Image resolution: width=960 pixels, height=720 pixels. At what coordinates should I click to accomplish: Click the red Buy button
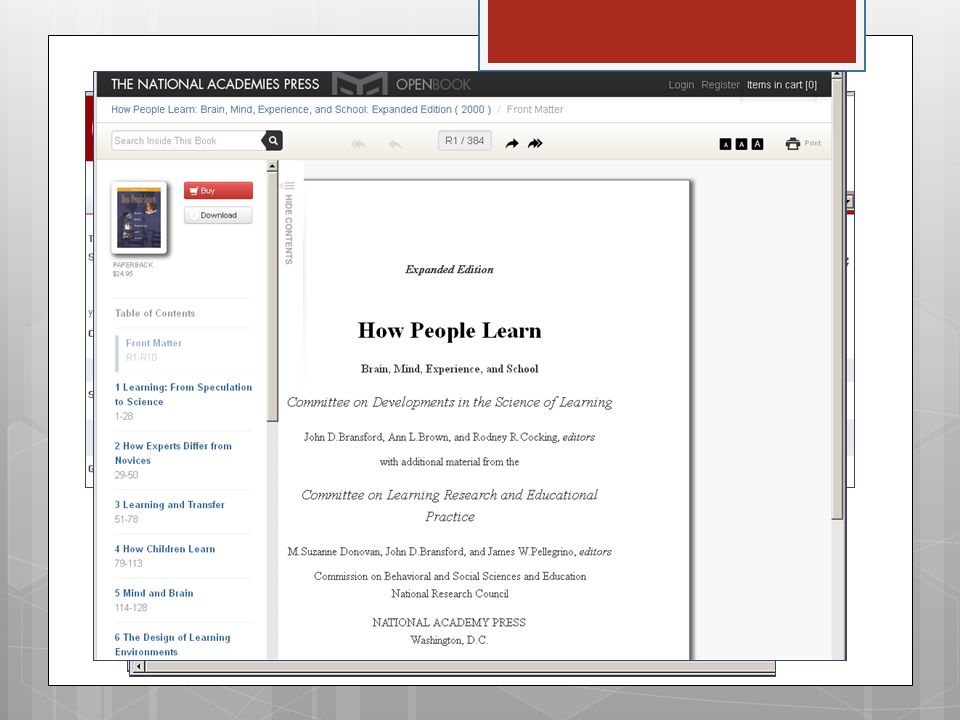point(218,190)
